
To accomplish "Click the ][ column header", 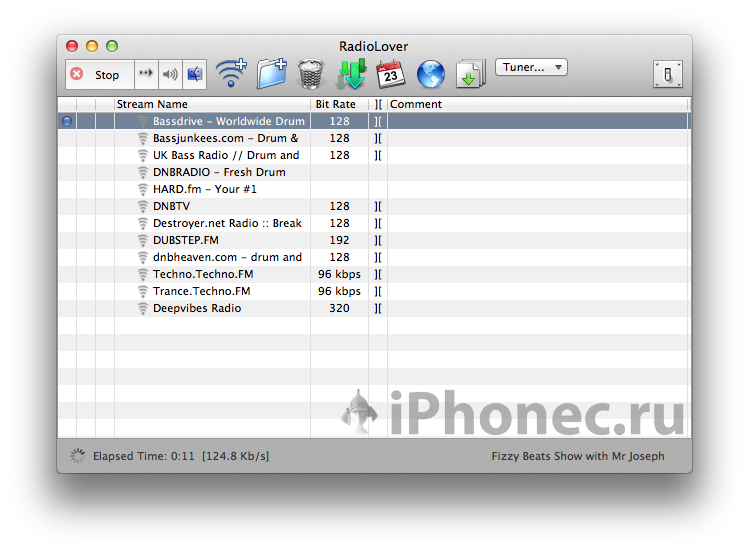I will point(378,104).
